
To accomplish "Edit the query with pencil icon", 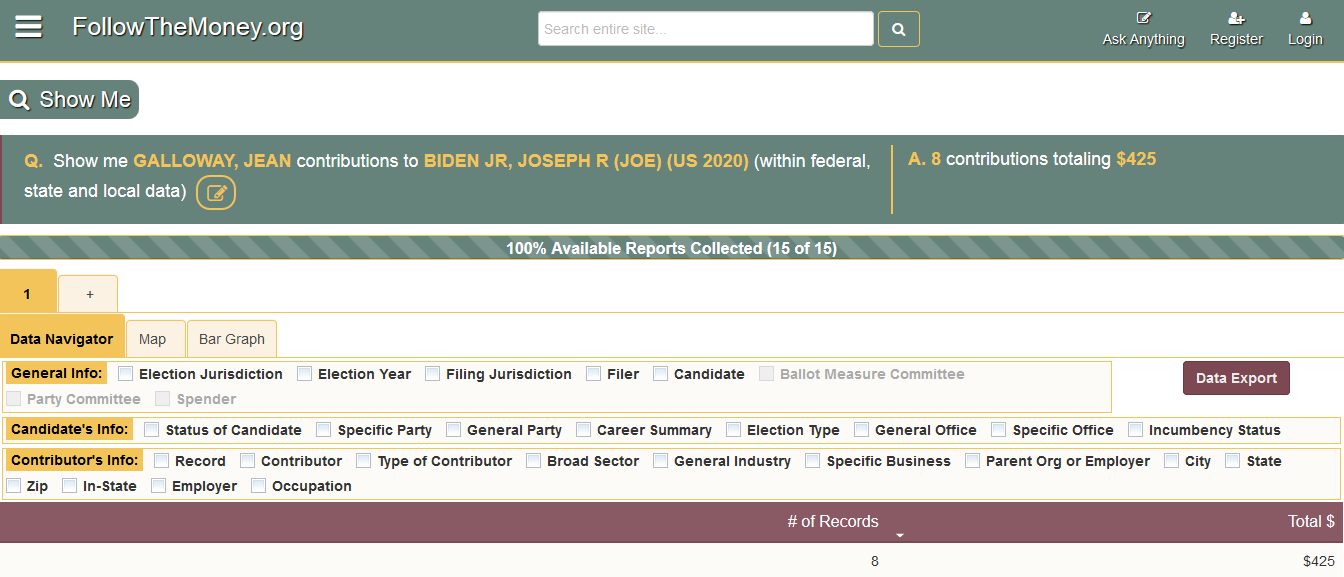I will click(x=216, y=192).
